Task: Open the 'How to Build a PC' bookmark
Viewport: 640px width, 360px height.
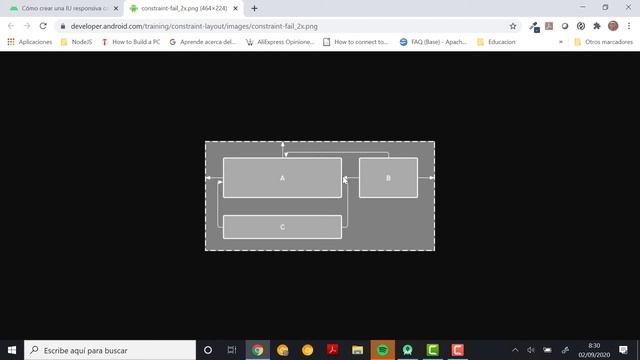Action: click(131, 42)
